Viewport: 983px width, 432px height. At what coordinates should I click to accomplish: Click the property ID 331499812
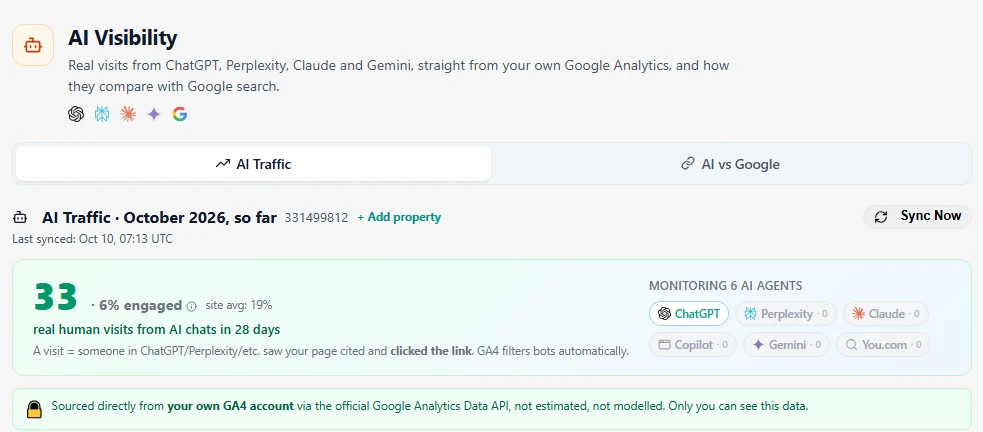click(x=316, y=218)
